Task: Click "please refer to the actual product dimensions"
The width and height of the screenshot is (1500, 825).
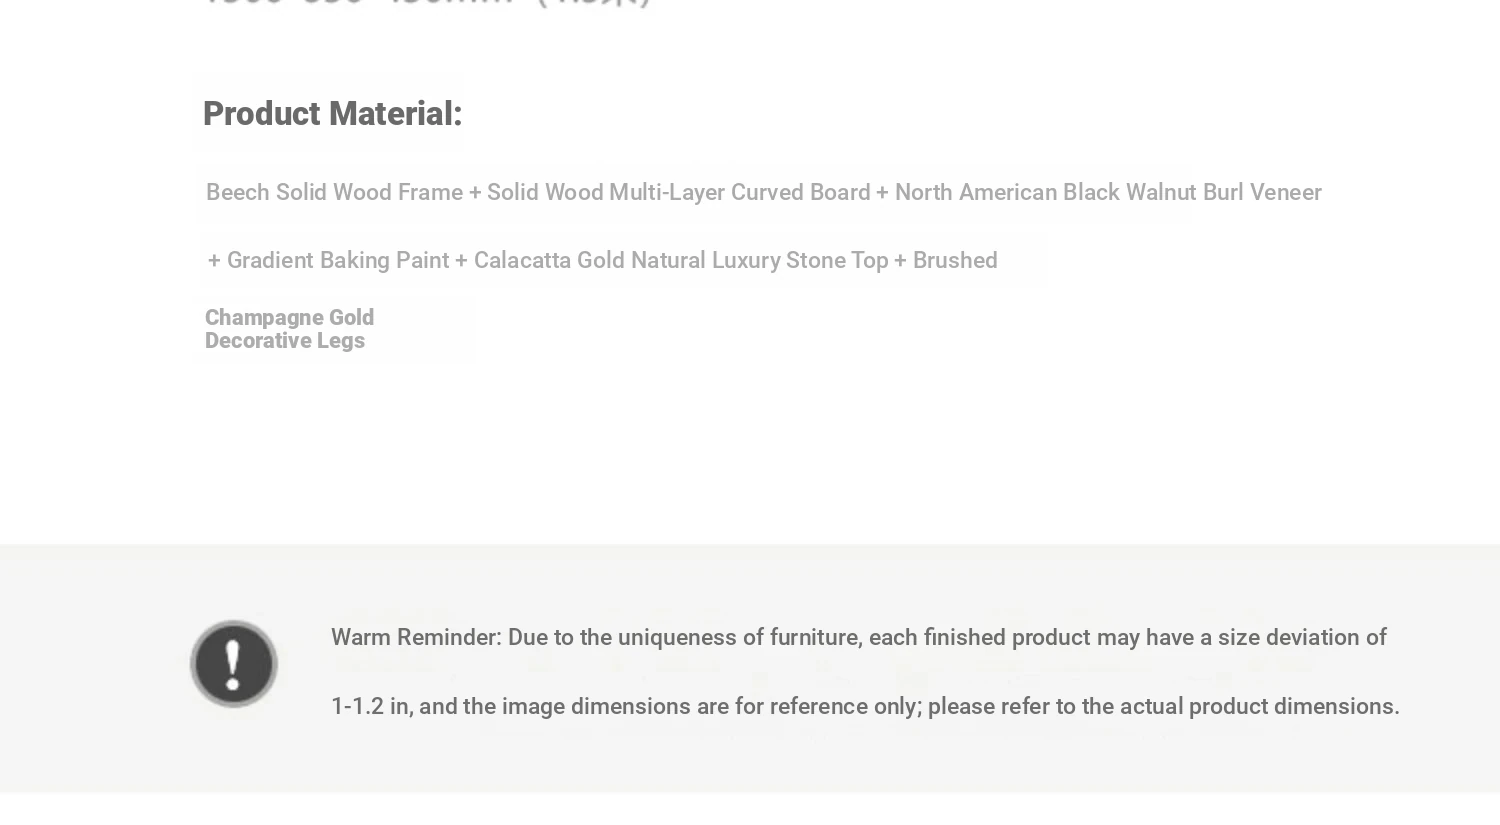Action: (1163, 706)
